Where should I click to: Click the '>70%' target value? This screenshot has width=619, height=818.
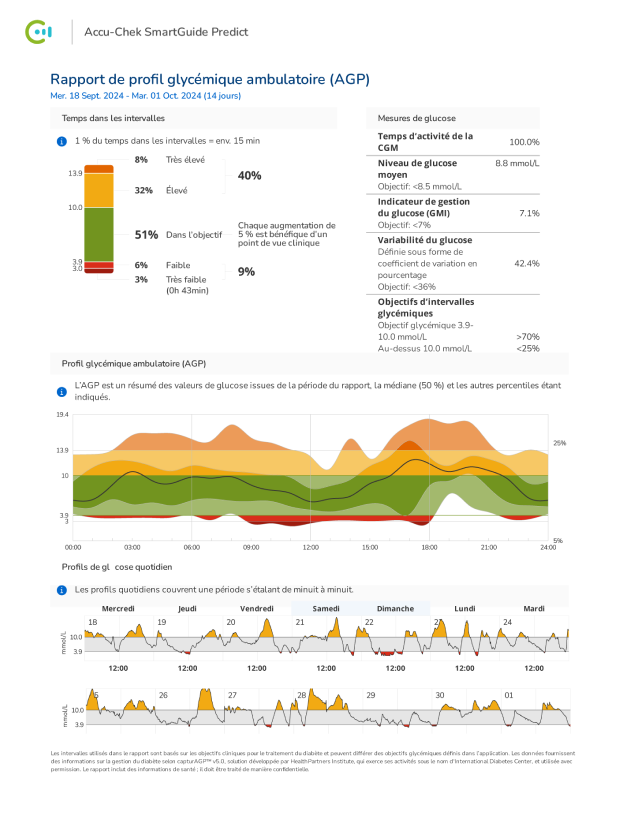click(528, 336)
